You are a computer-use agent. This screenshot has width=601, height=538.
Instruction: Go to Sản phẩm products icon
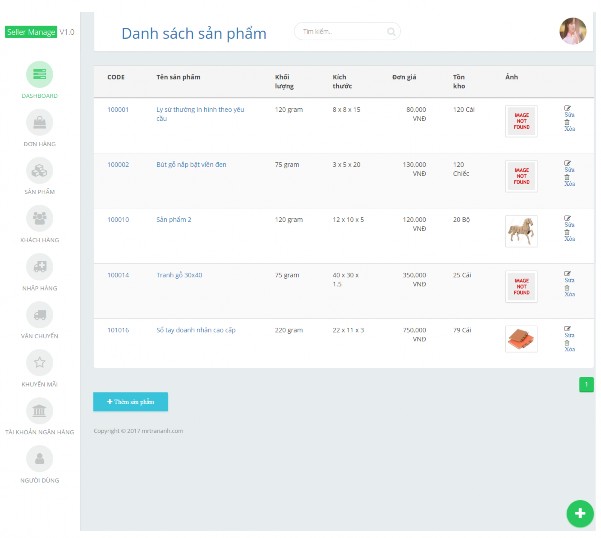39,170
